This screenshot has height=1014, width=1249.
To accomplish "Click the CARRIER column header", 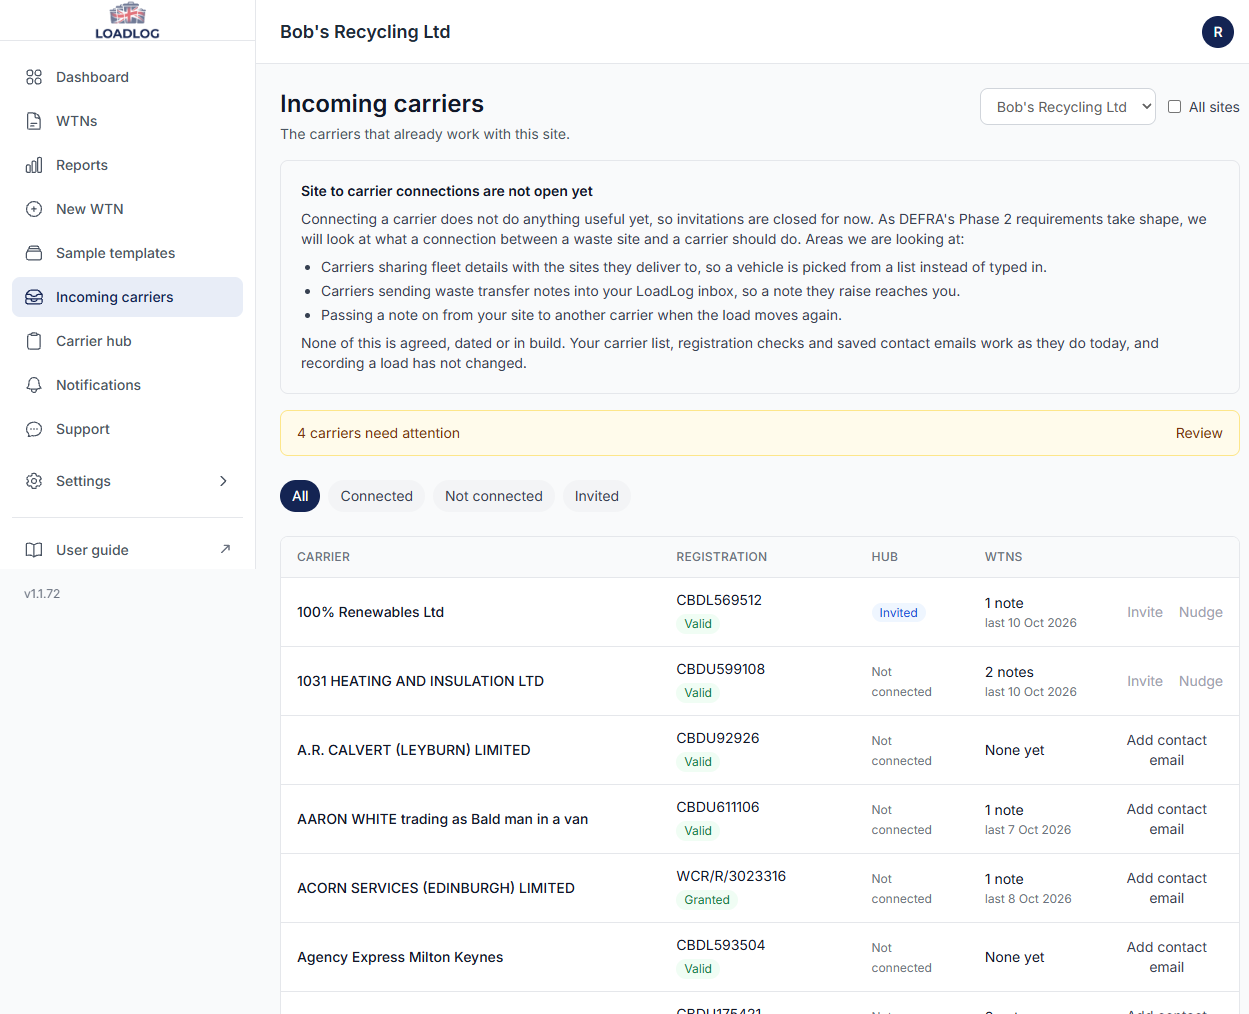I will point(323,557).
